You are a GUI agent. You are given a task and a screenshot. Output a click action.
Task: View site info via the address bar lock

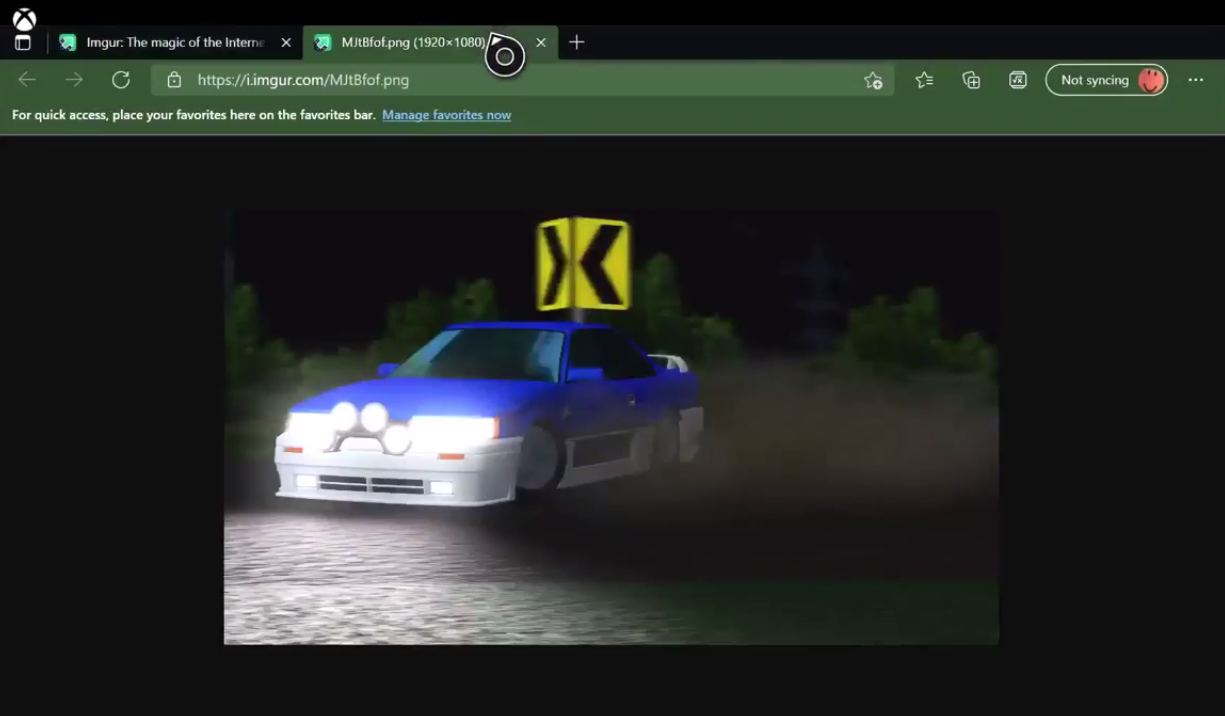174,80
